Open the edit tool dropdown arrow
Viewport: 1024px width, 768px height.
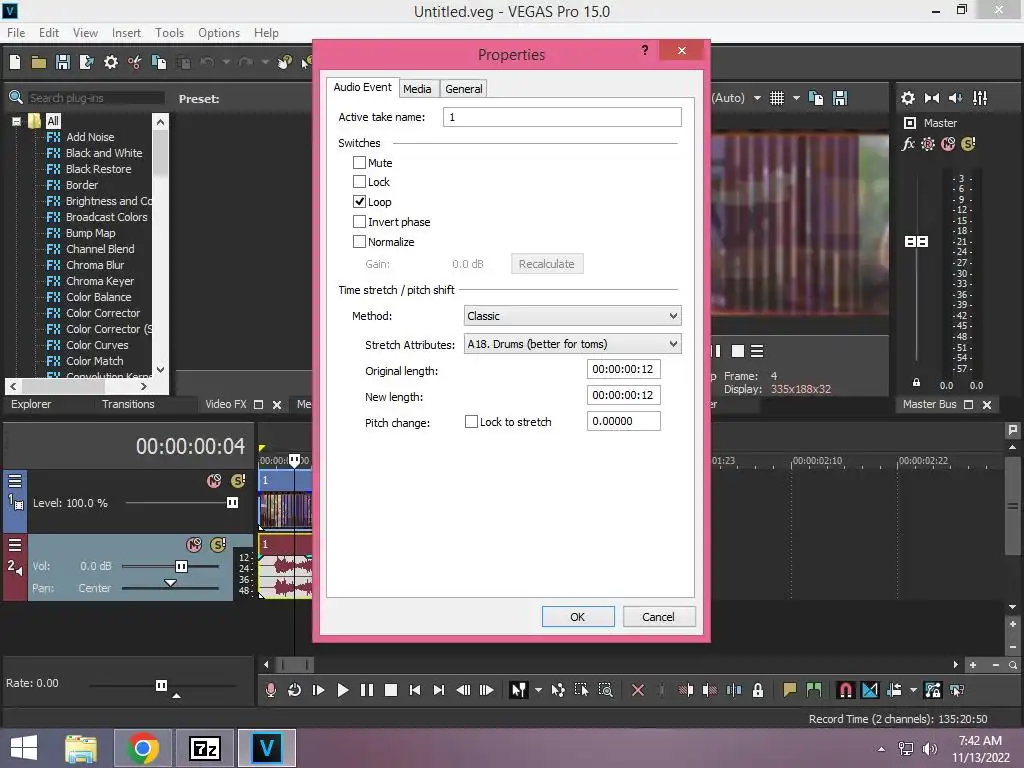pos(538,690)
